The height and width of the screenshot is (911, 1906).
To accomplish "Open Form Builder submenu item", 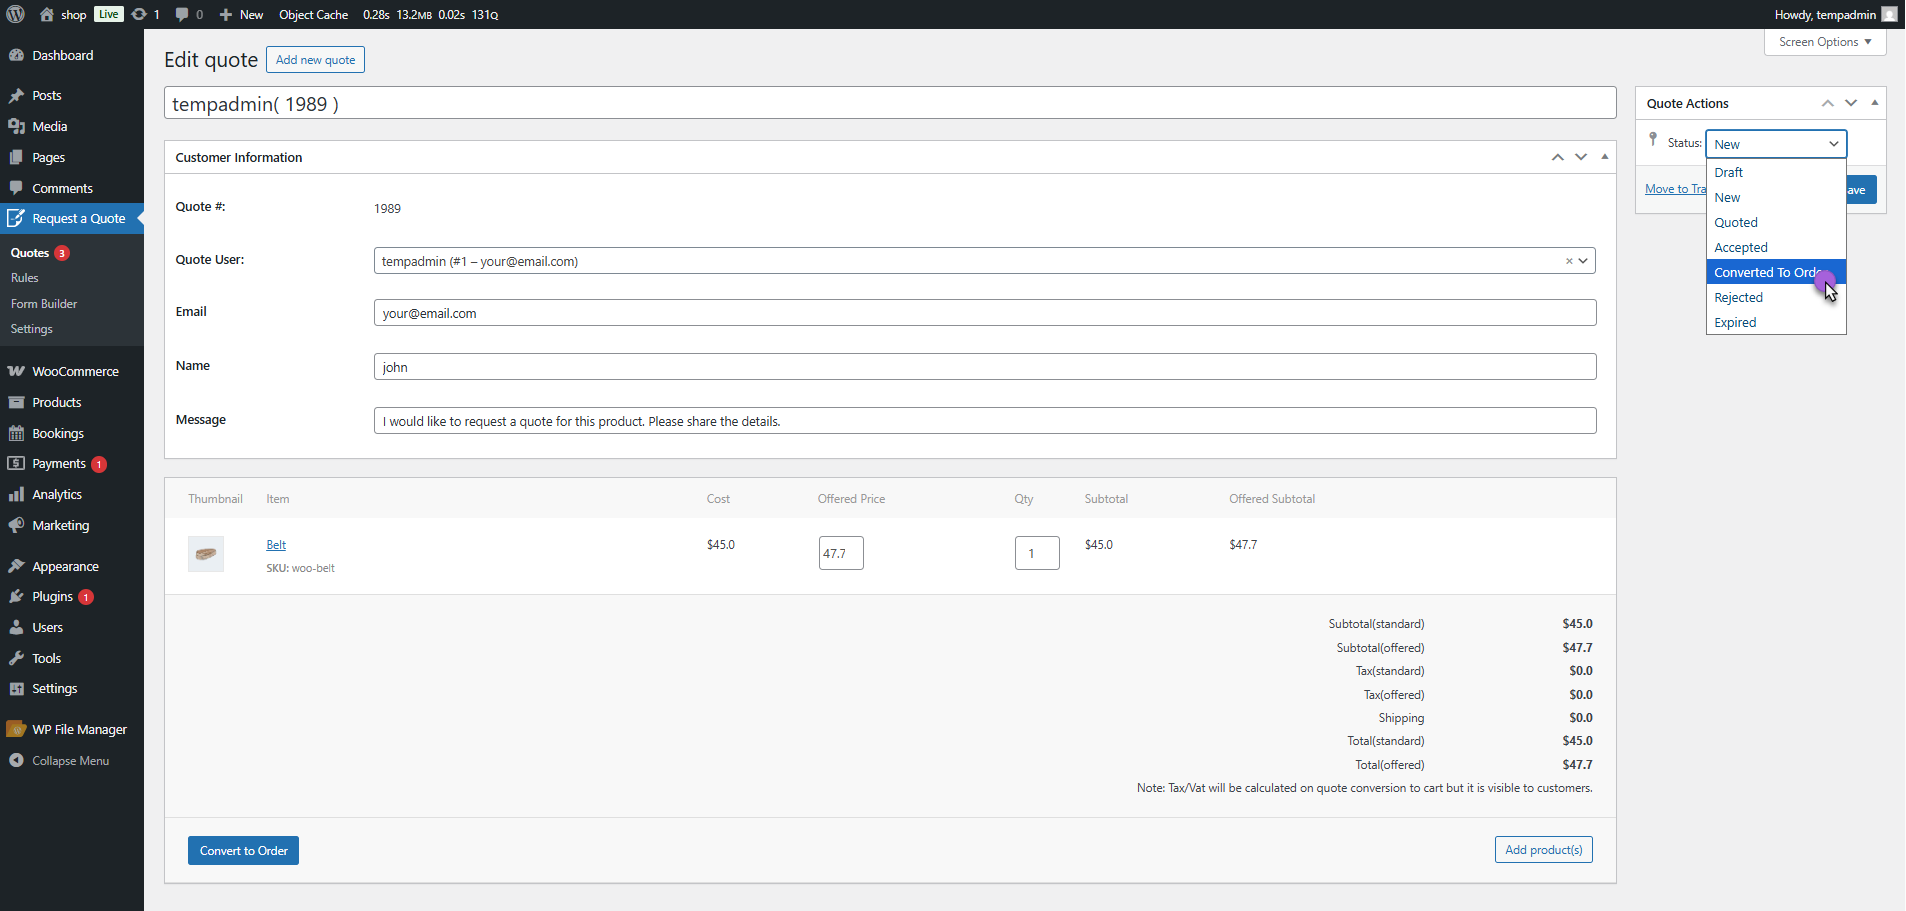I will click(x=44, y=304).
